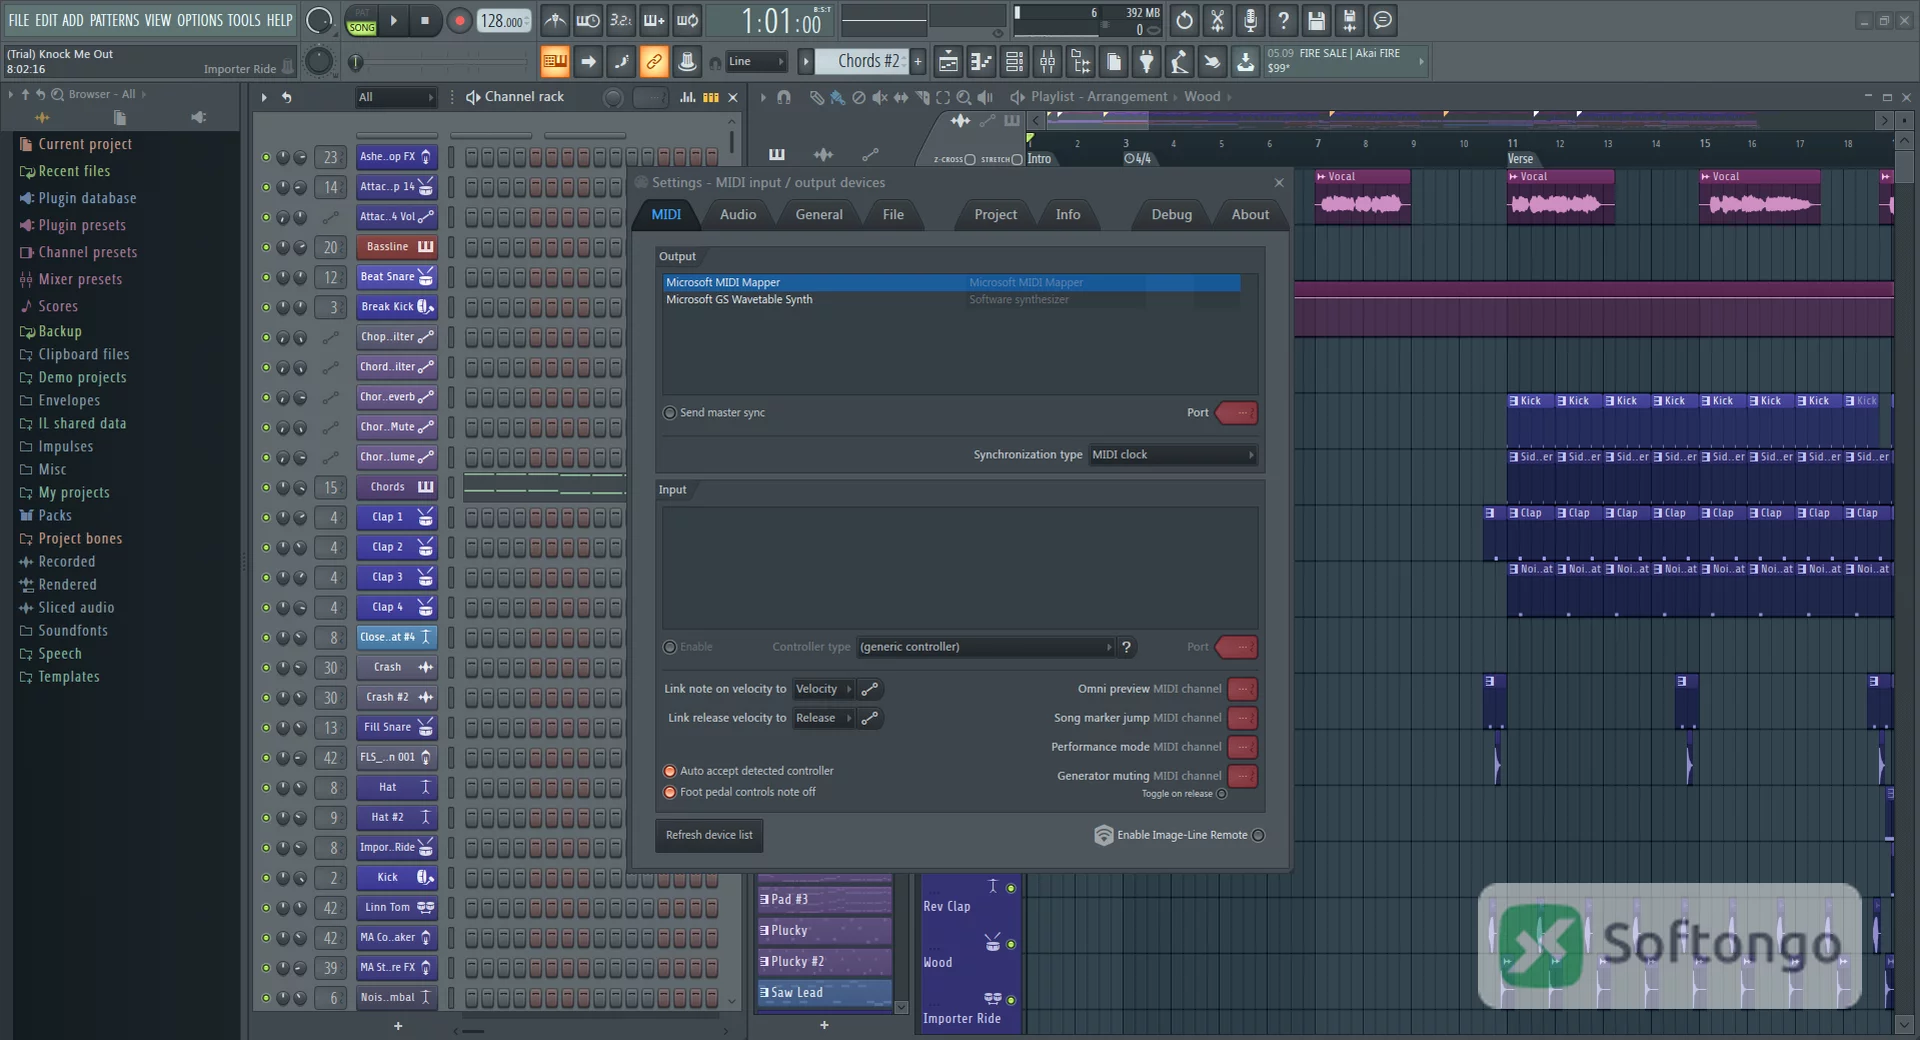Screen dimensions: 1920x1040
Task: Click the output Port number button
Action: [1238, 413]
